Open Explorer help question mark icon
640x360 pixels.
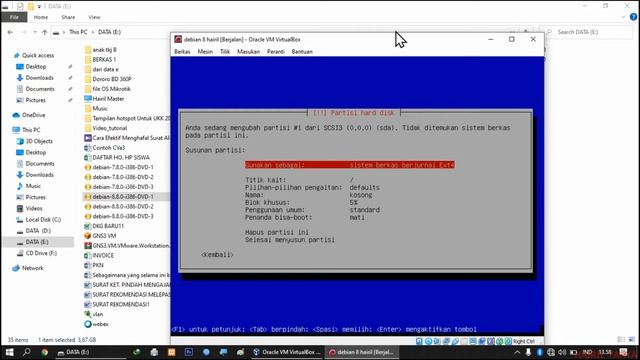click(x=633, y=17)
